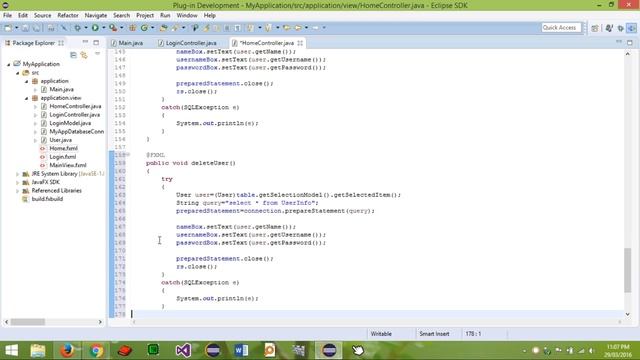Image resolution: width=640 pixels, height=360 pixels.
Task: Select MainView.fxml in Package Explorer
Action: click(68, 165)
